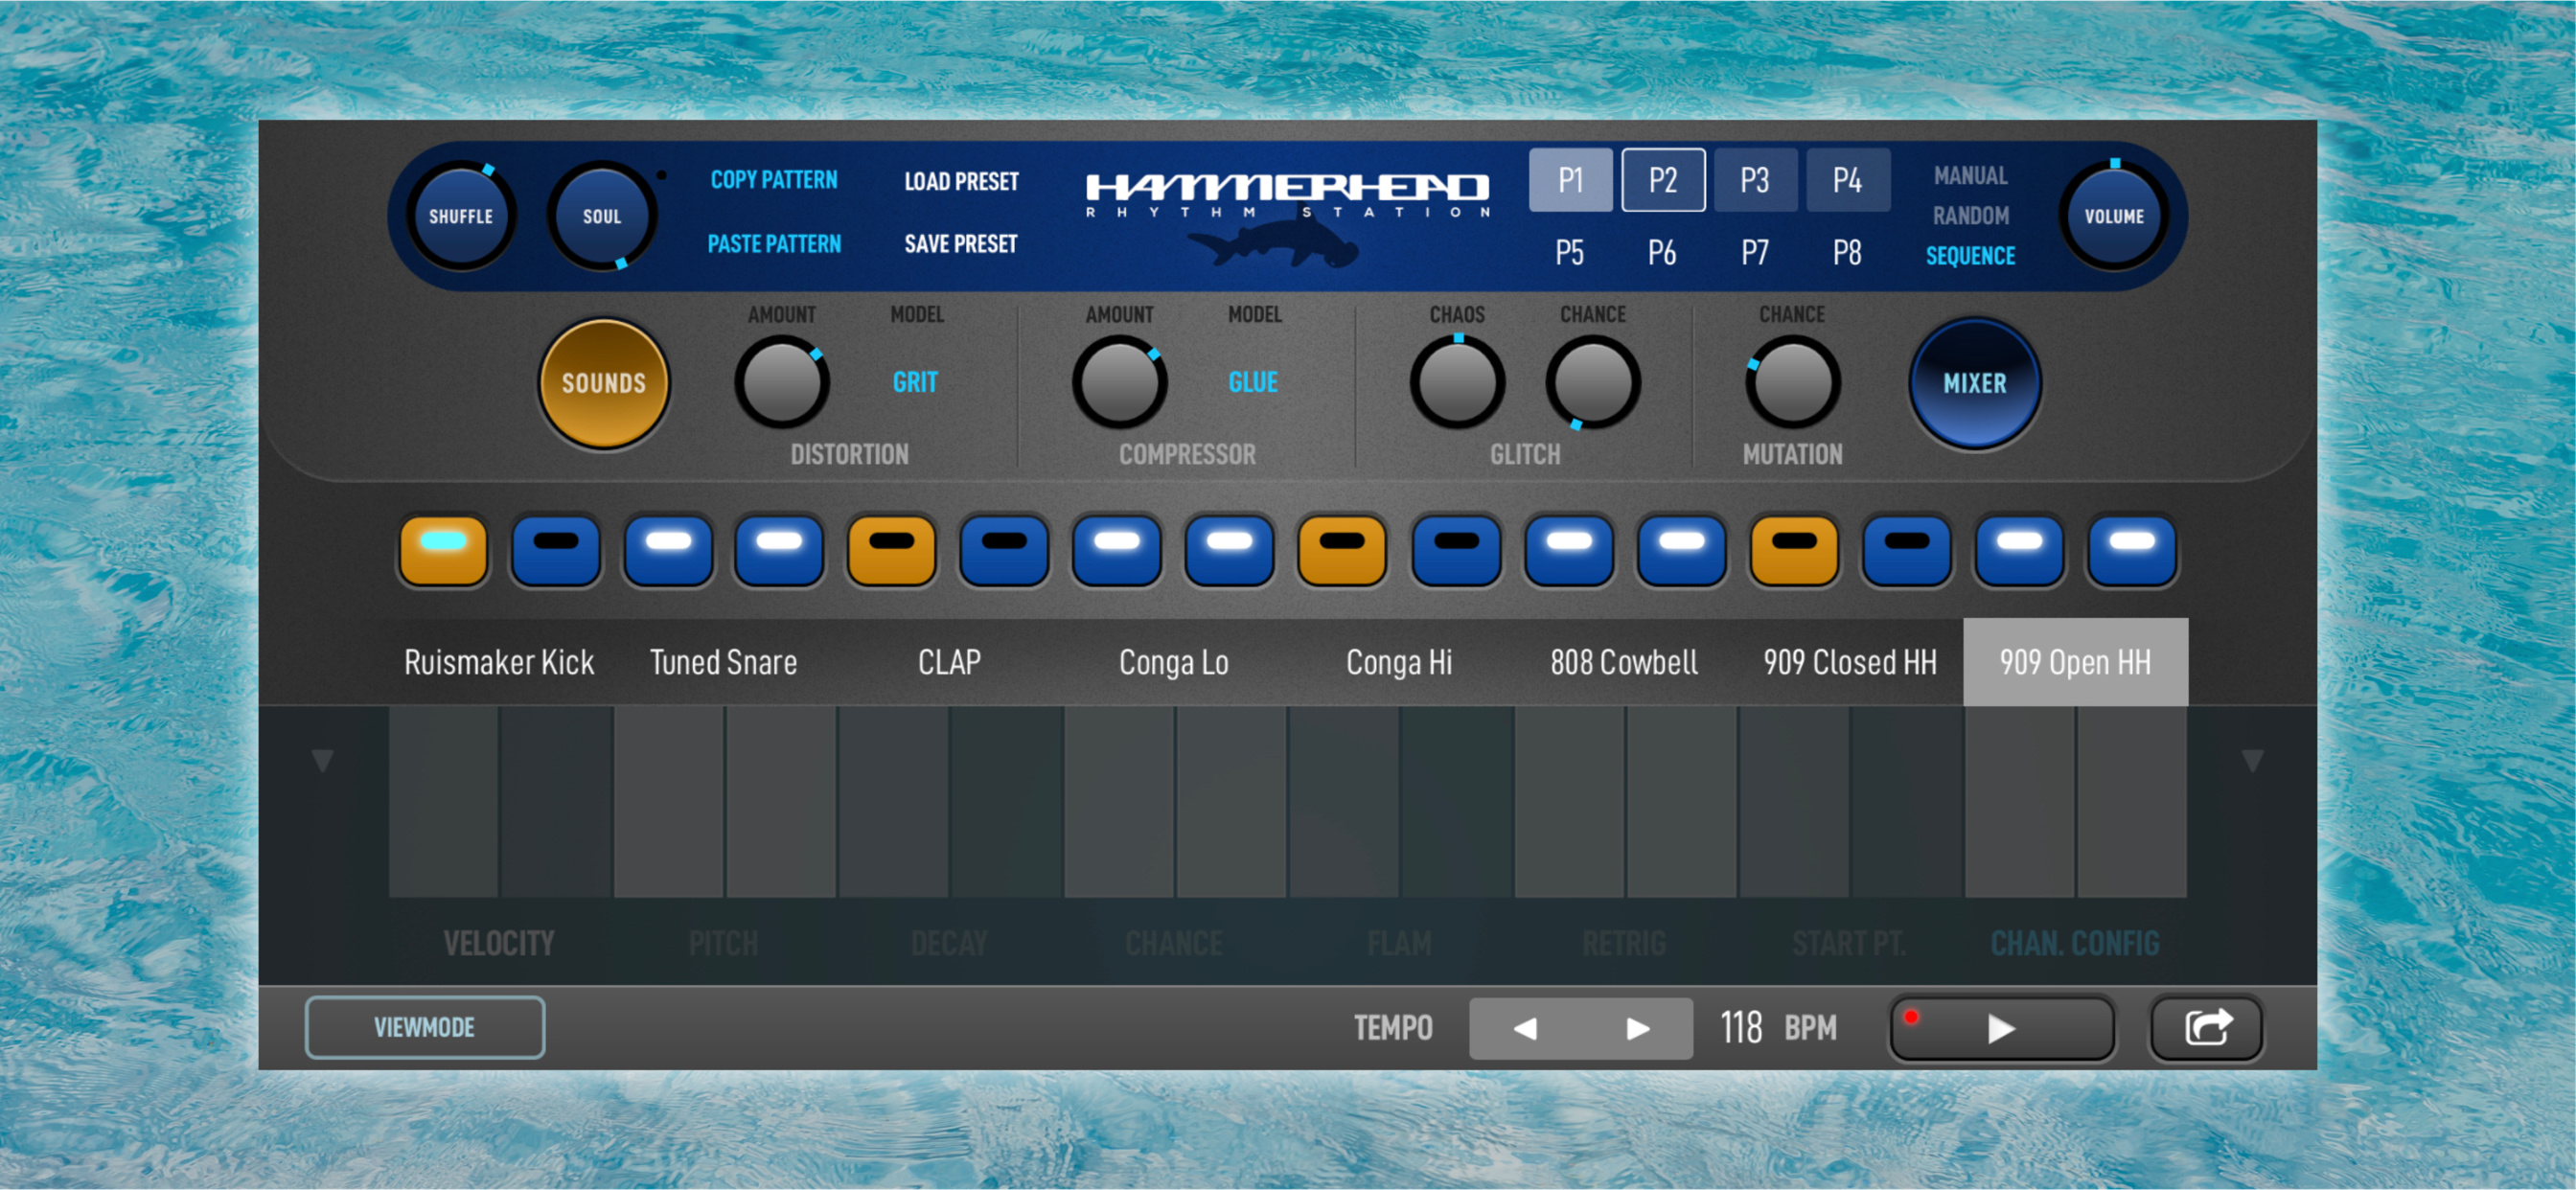Change distortion model GRIT
2576x1190 pixels.
915,382
